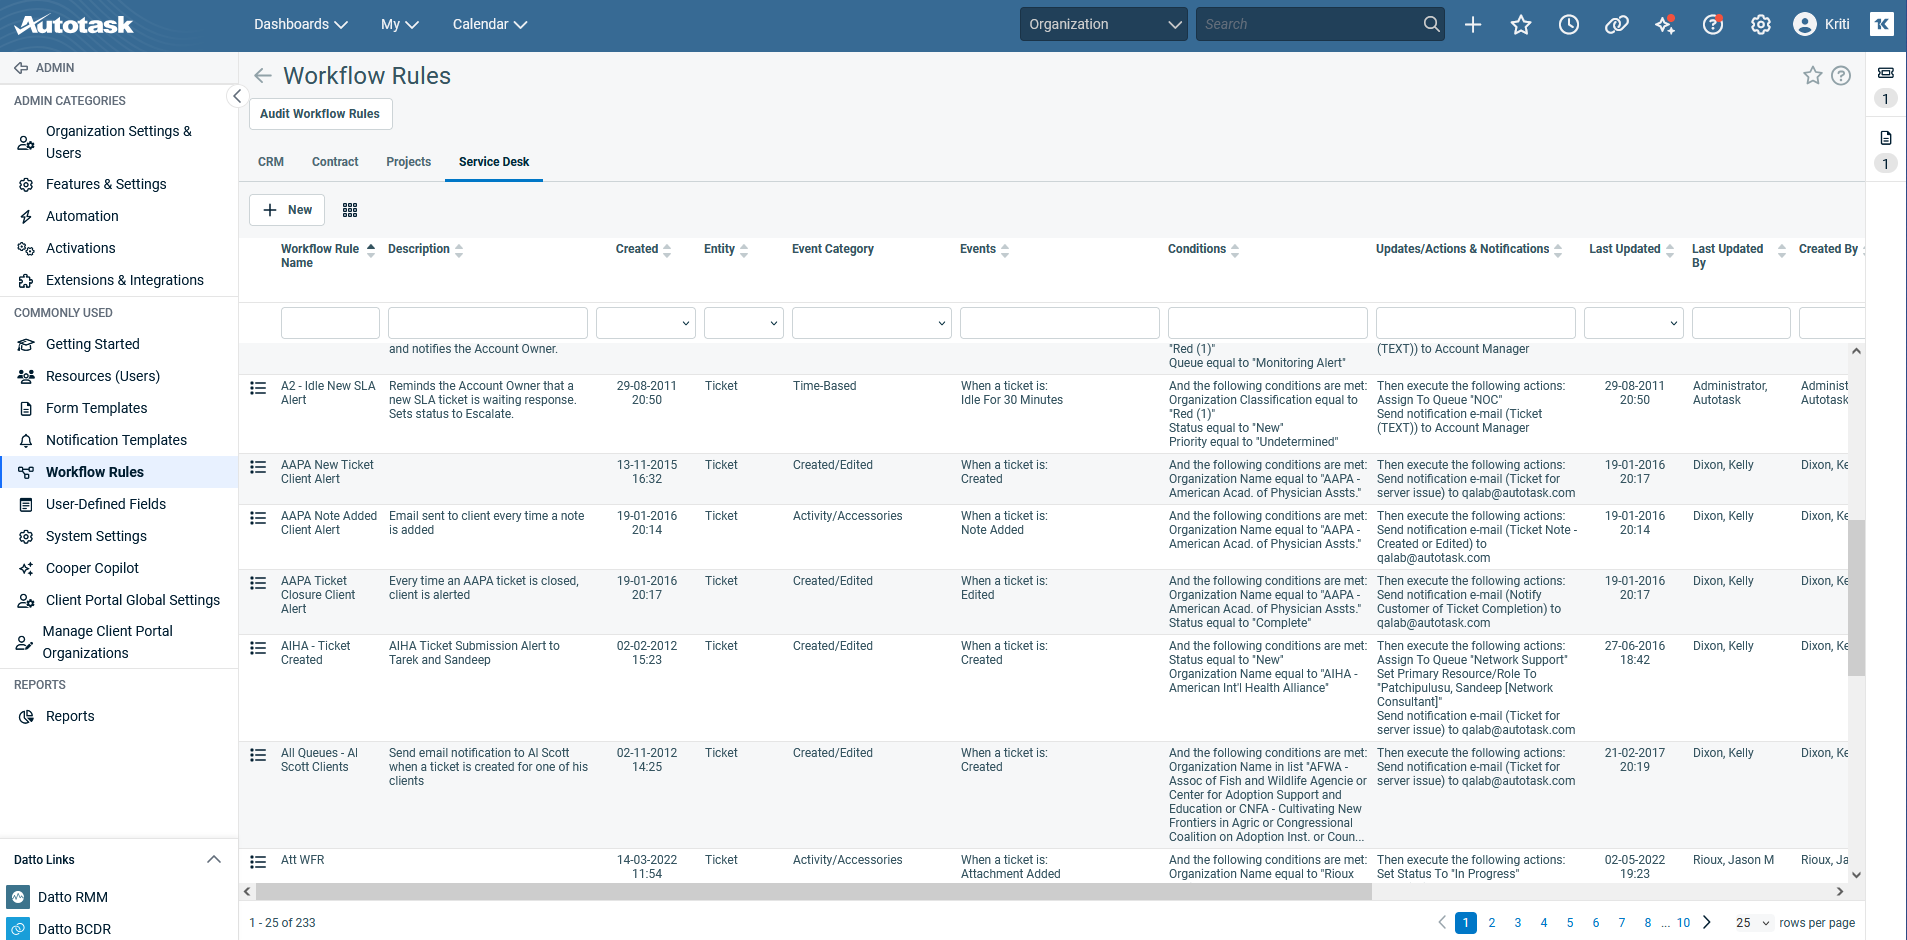Open the My menu
The image size is (1907, 940).
click(x=399, y=24)
